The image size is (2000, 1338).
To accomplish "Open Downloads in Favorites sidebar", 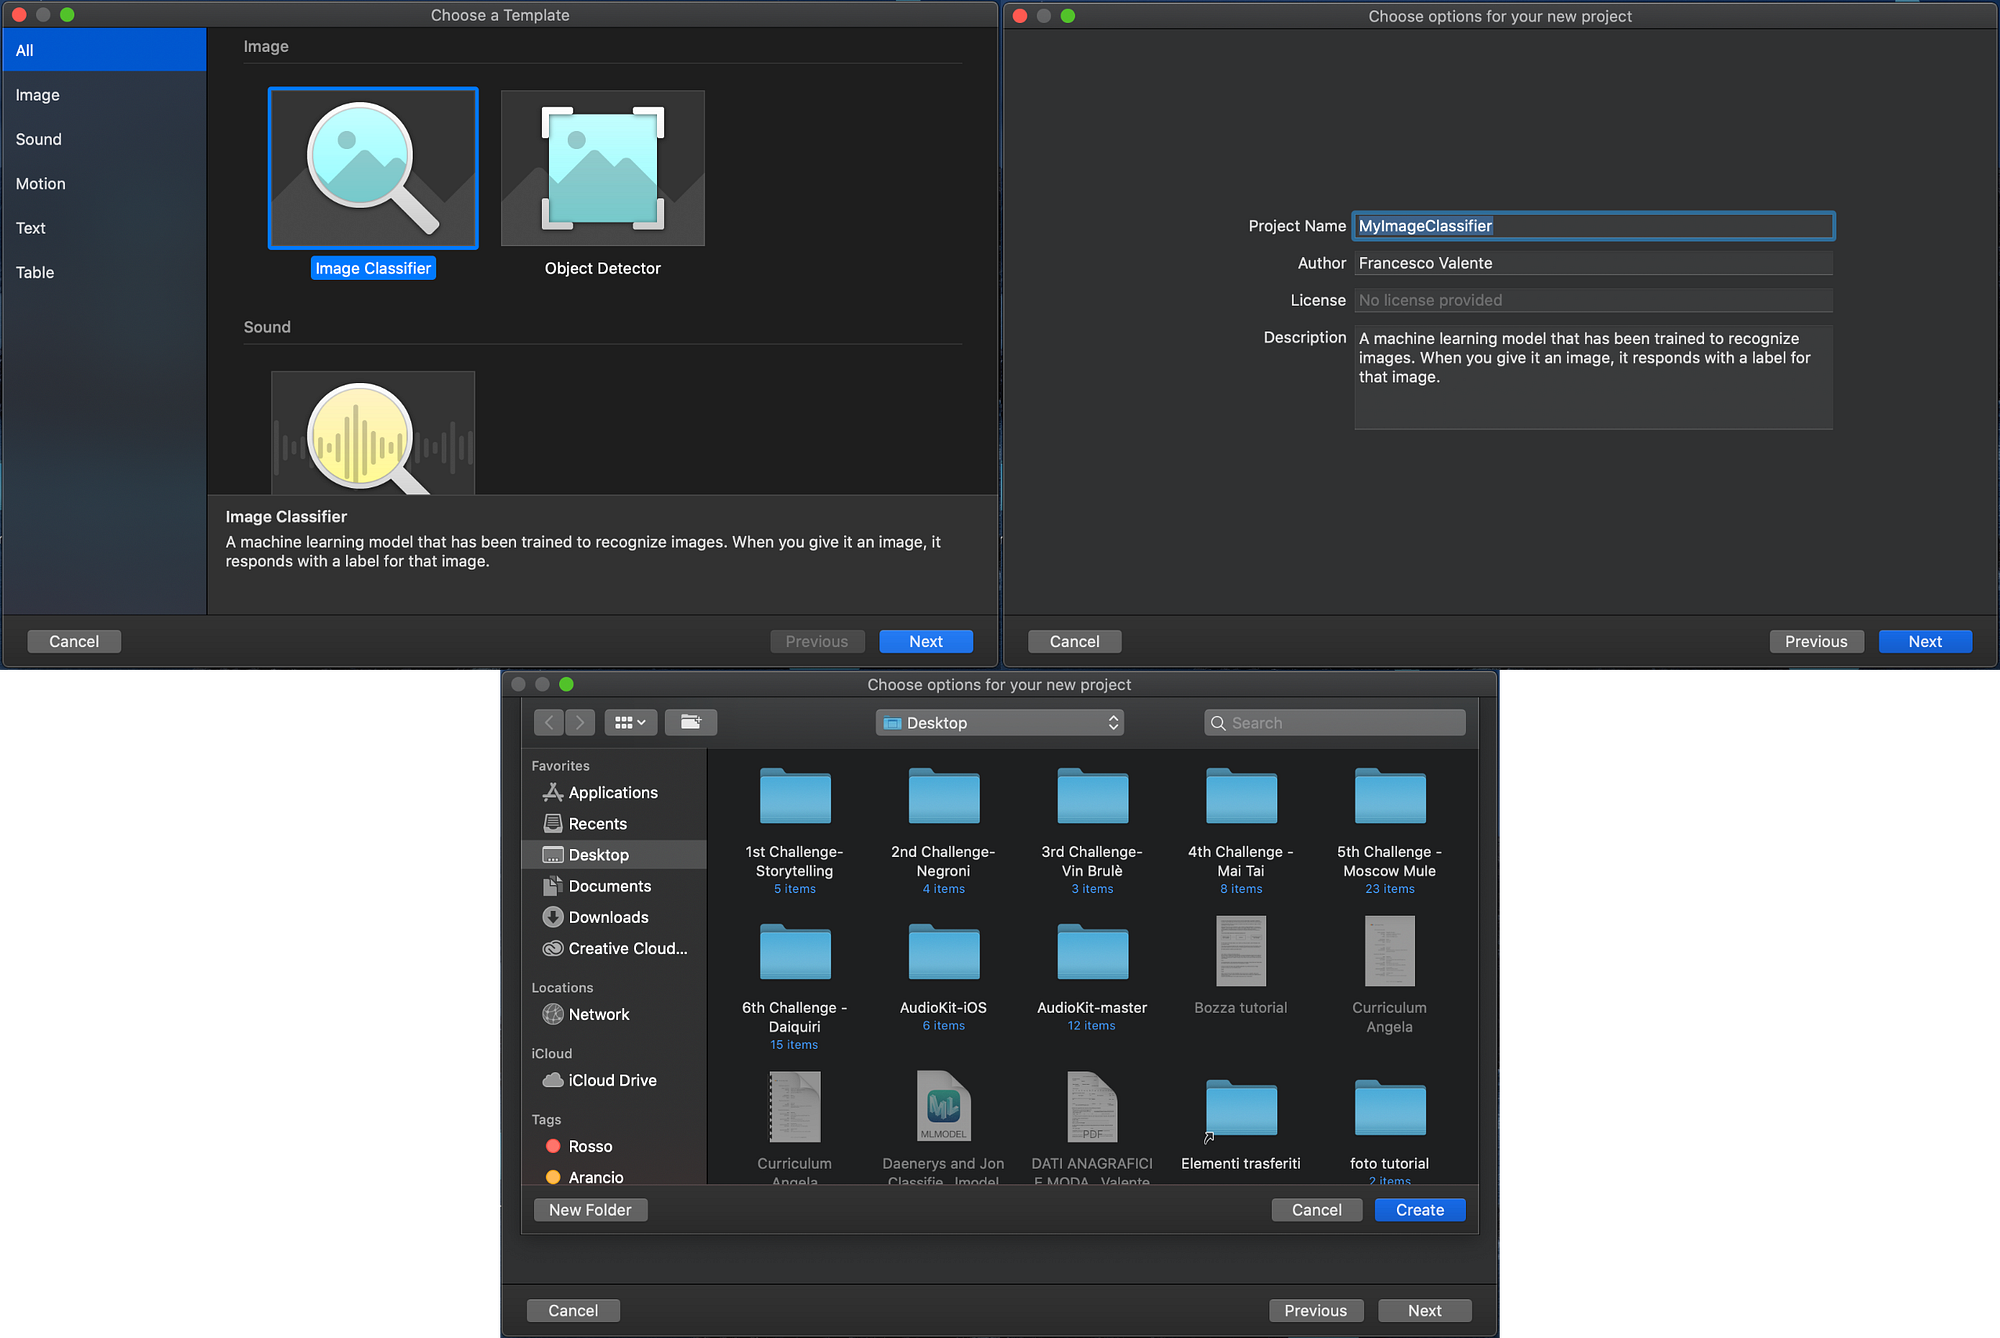I will [608, 917].
